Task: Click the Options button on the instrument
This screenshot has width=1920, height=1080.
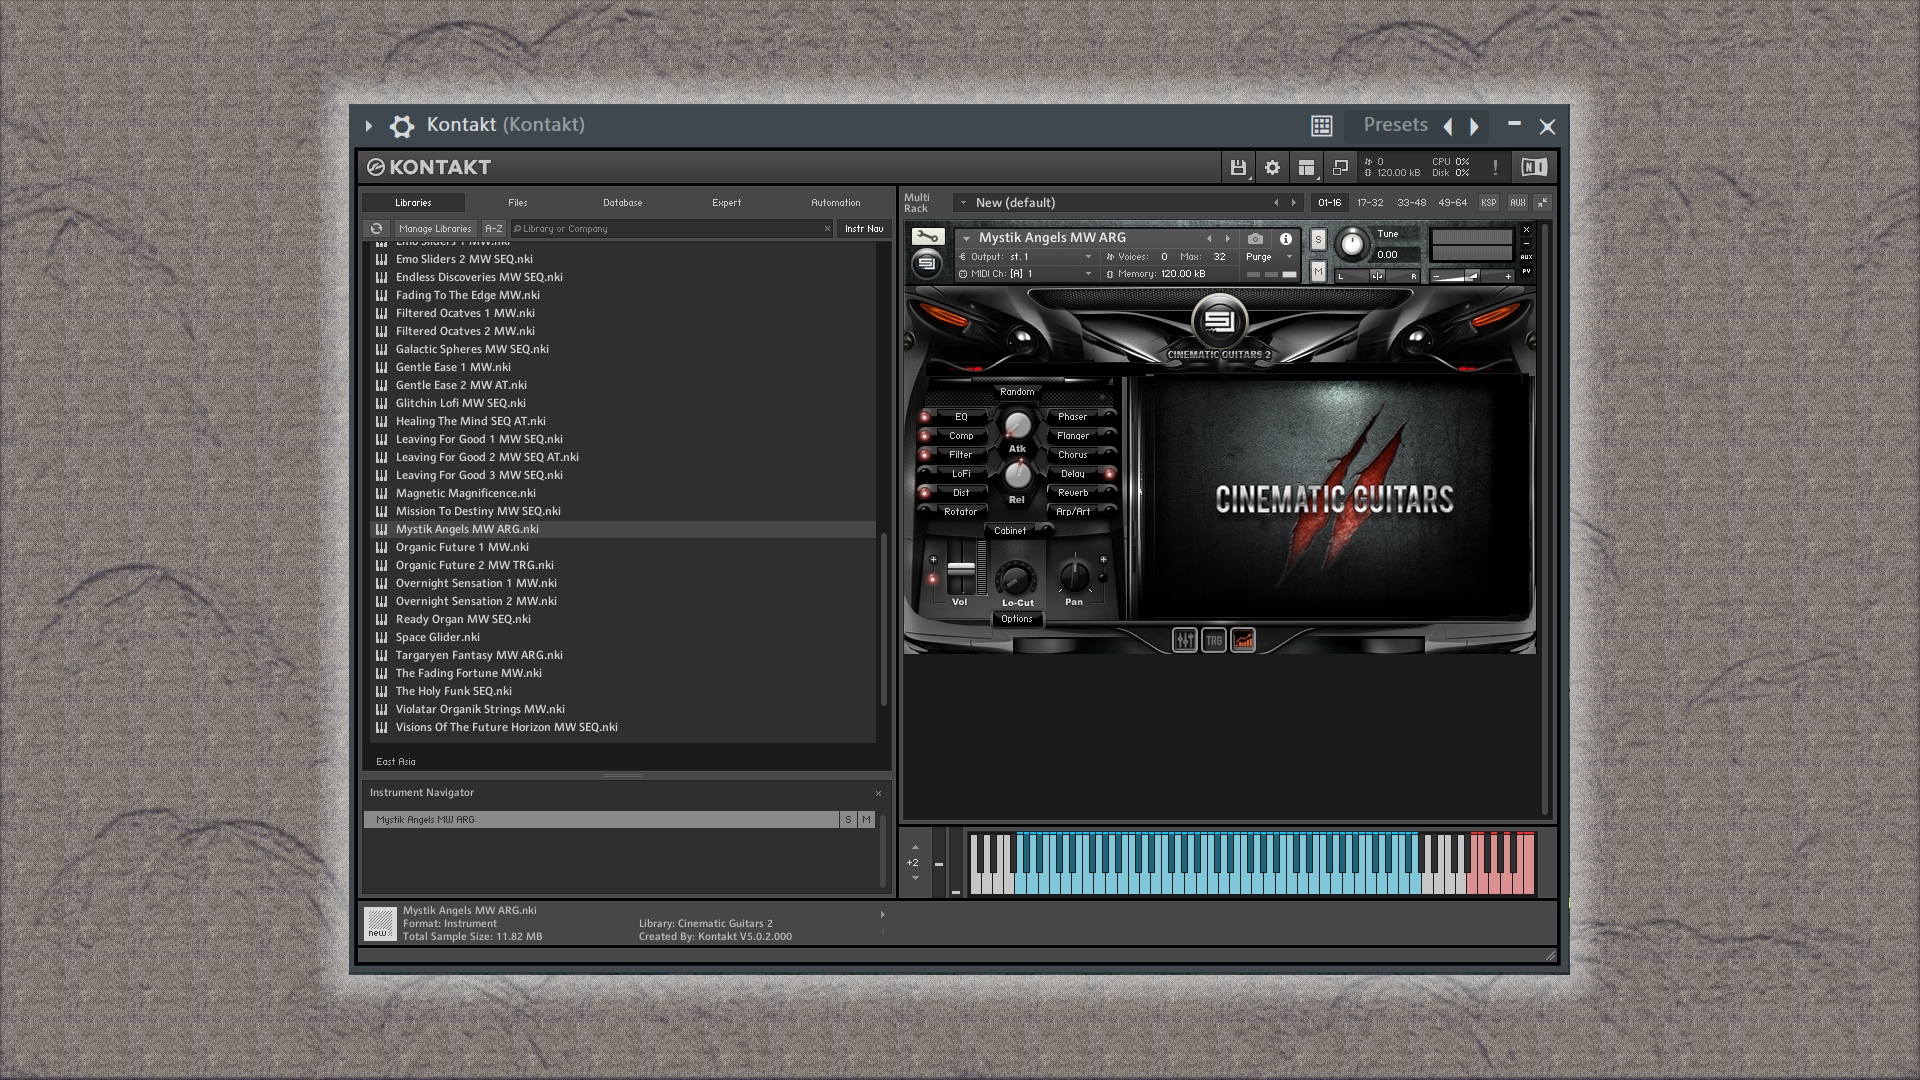Action: (1017, 619)
